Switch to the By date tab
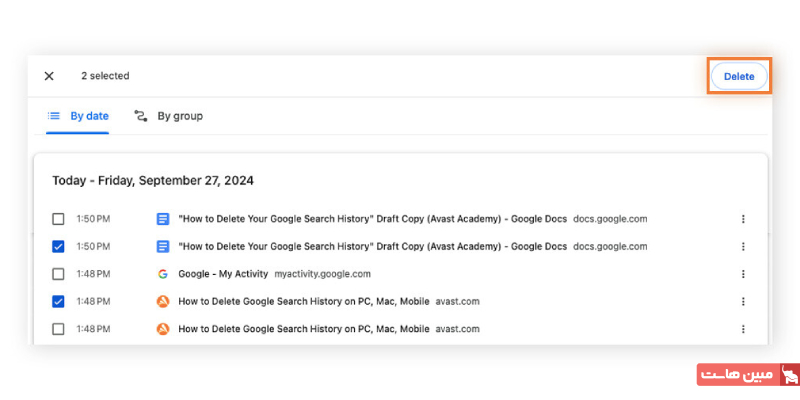 tap(79, 116)
